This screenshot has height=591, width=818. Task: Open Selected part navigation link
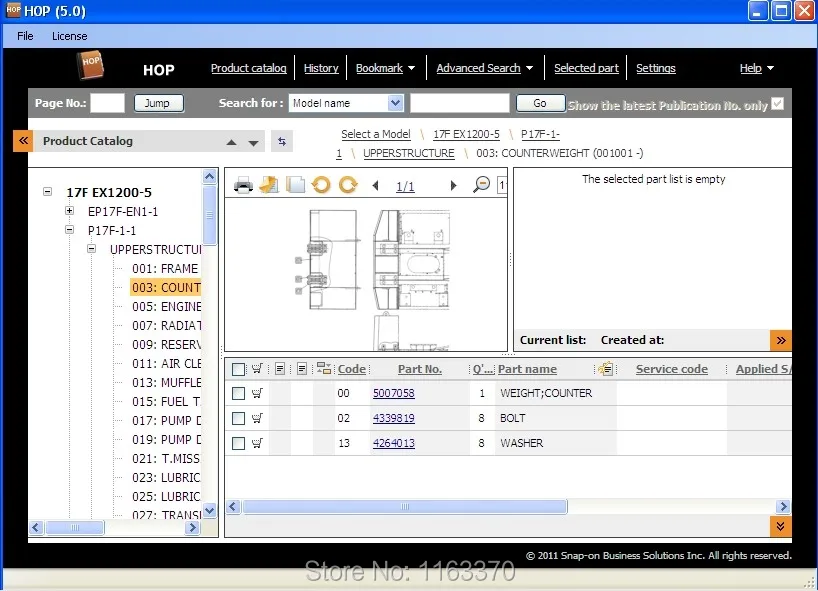[586, 68]
